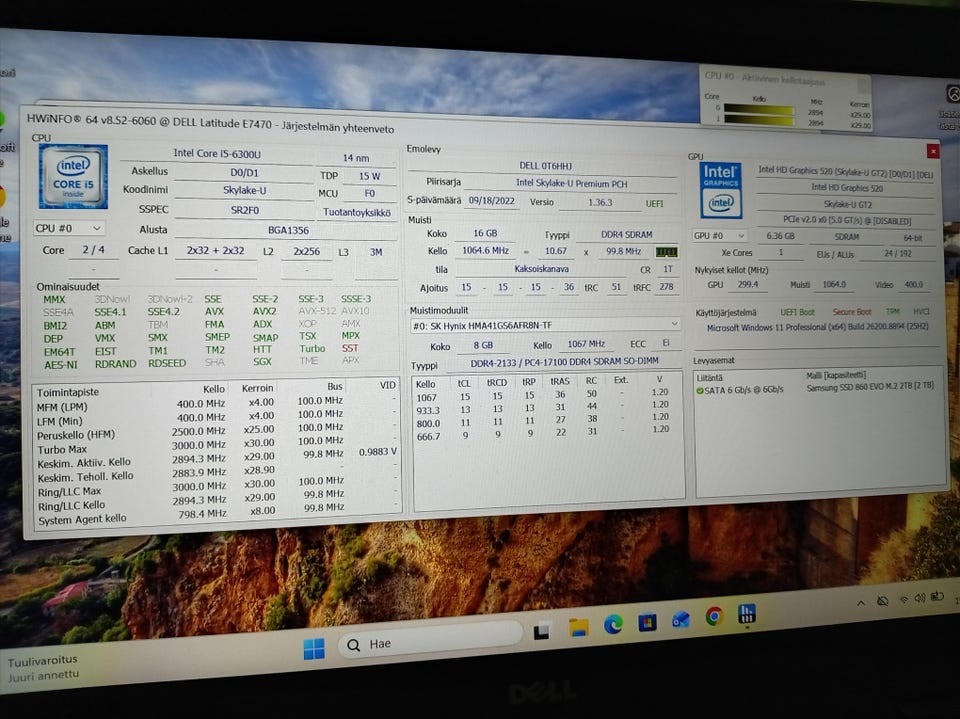
Task: Click the red SST feature flag
Action: click(350, 348)
